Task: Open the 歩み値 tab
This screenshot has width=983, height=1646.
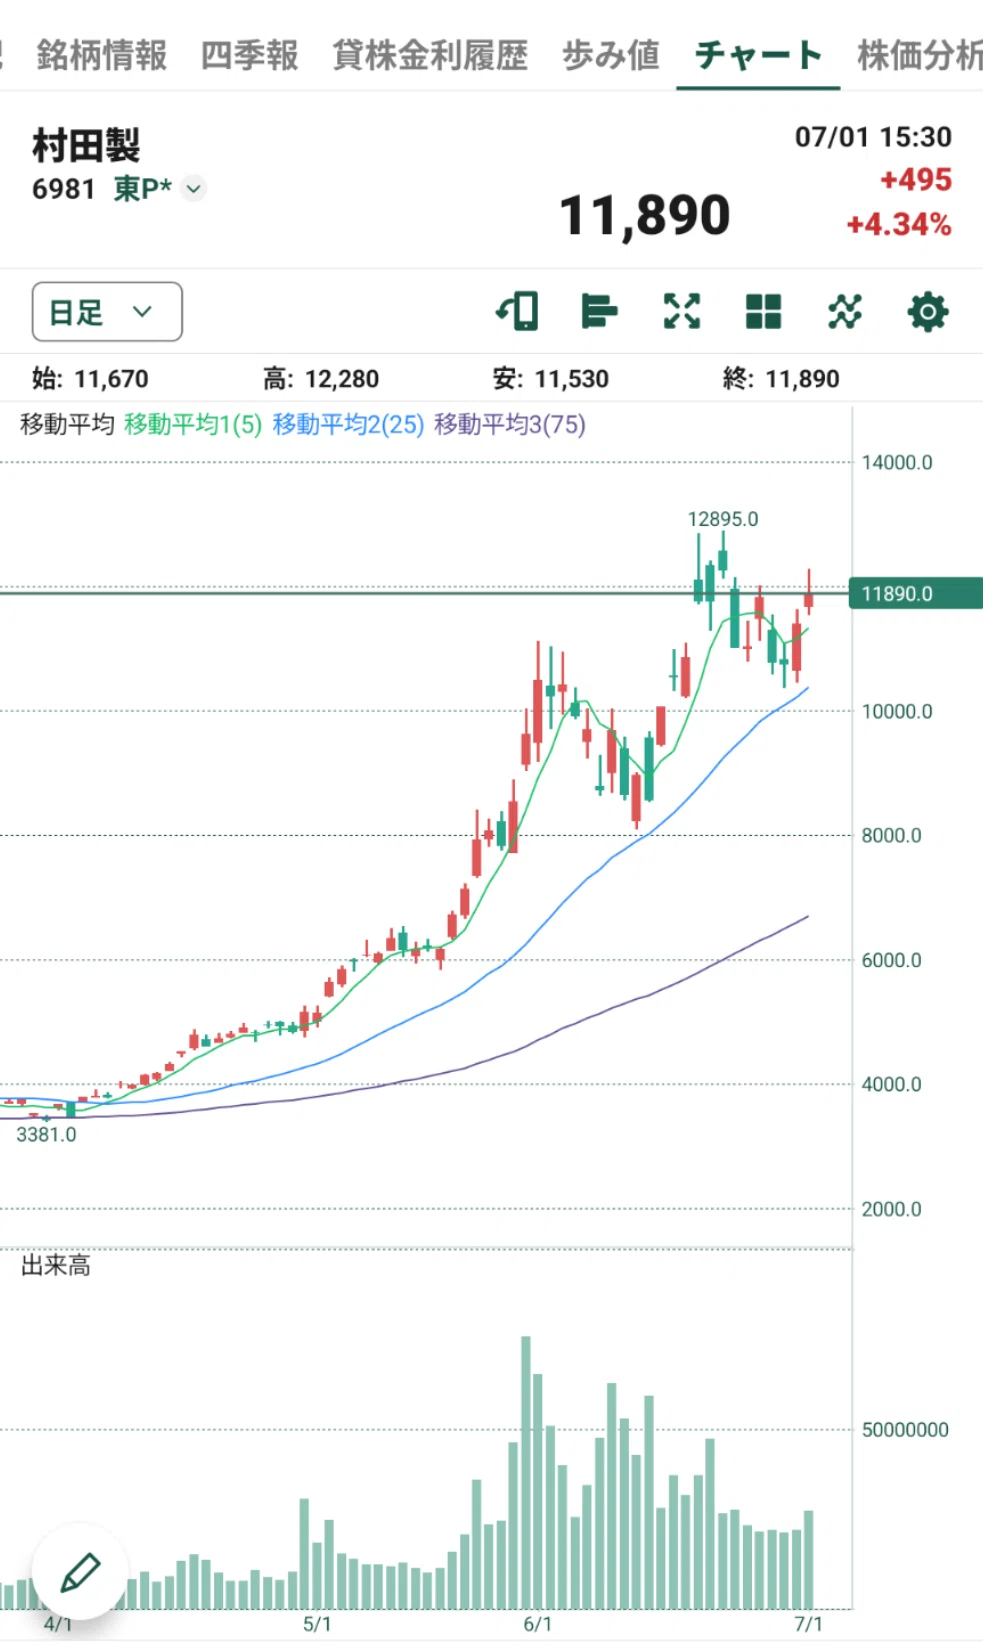Action: [x=611, y=55]
